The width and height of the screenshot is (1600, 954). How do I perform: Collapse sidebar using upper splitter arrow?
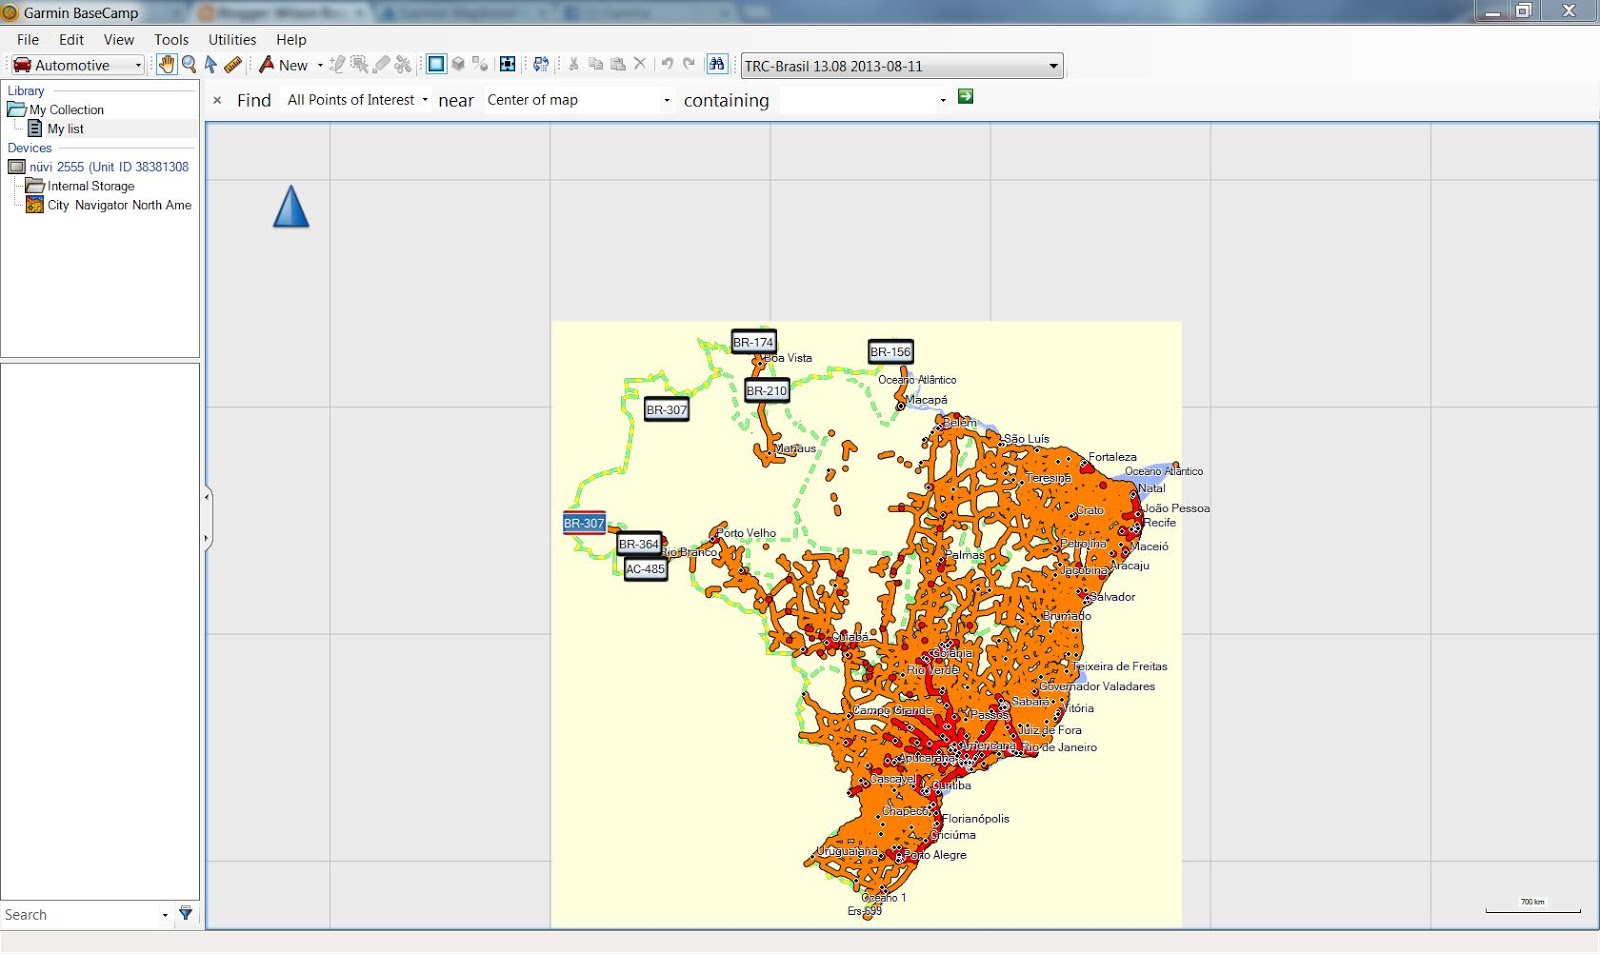coord(207,497)
